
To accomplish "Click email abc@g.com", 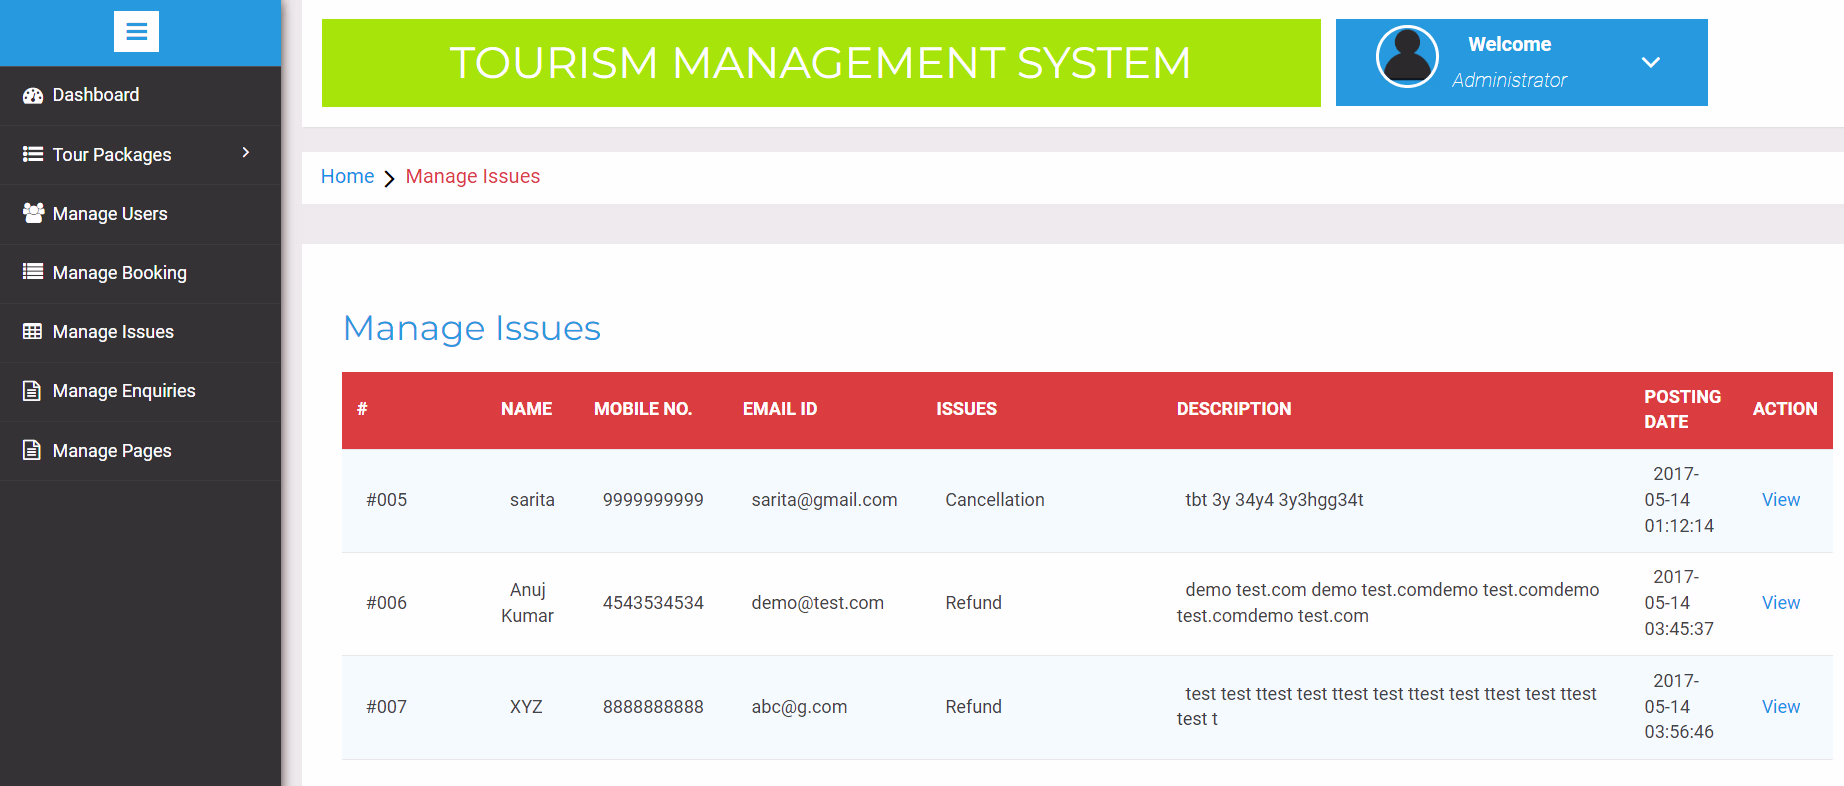I will point(799,707).
